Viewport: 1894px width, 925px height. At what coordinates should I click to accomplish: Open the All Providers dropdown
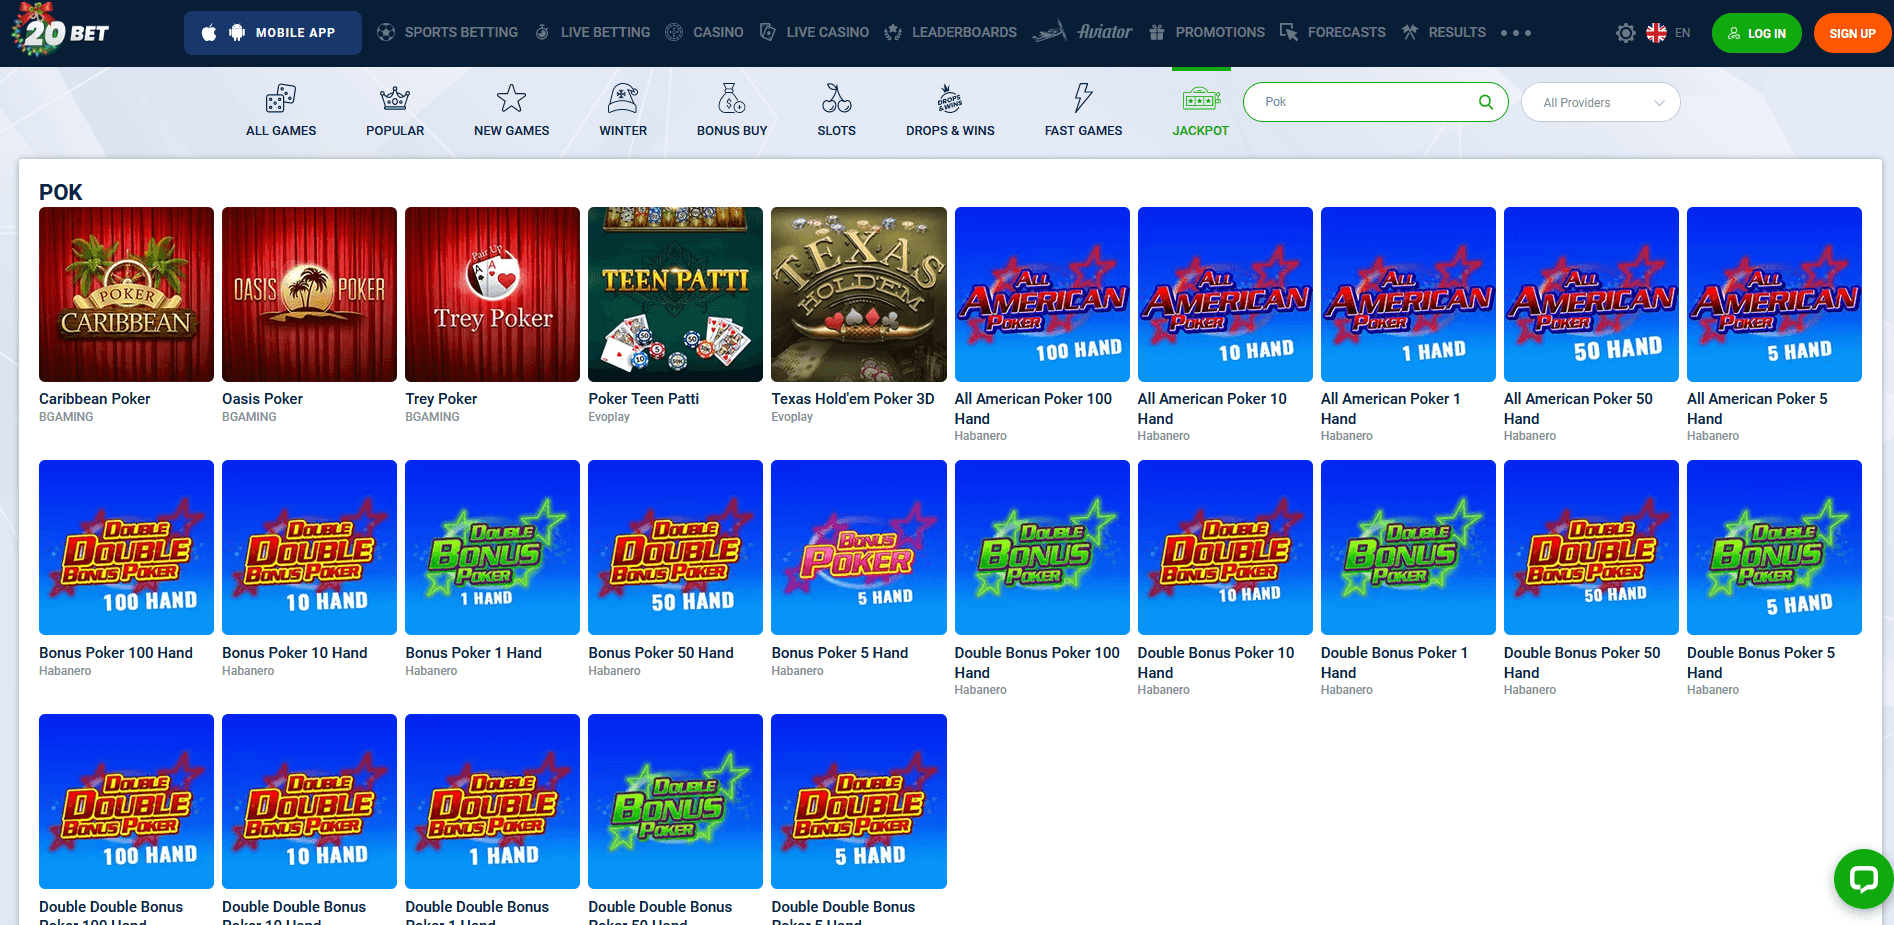[1600, 102]
